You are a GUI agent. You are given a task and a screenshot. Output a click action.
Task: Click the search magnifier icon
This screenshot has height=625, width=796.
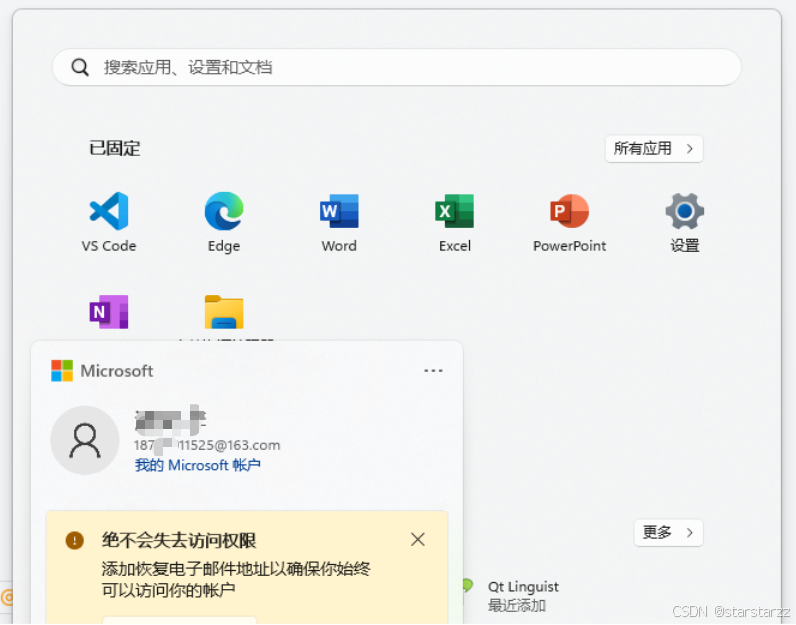[80, 67]
